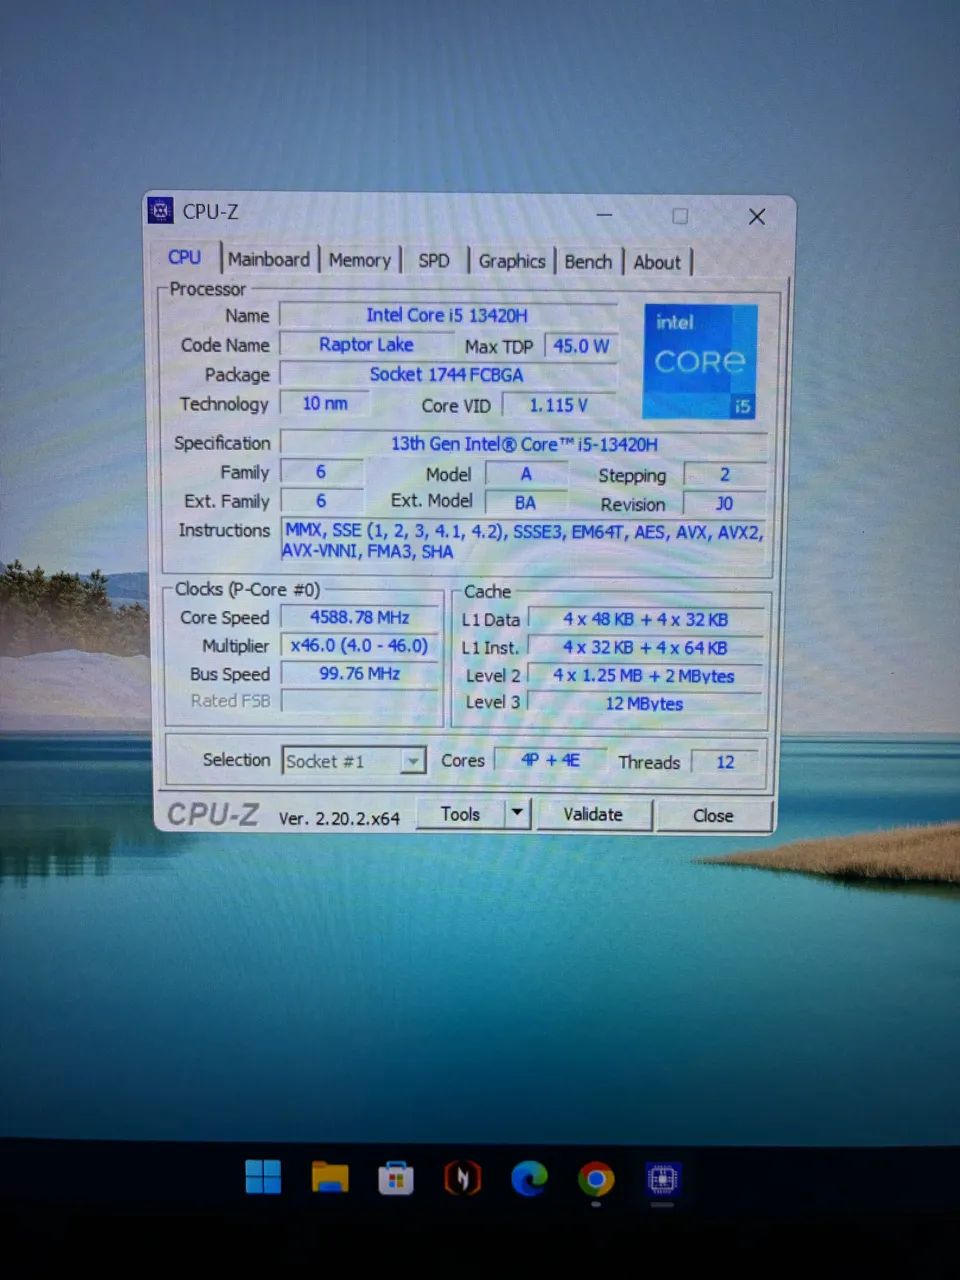This screenshot has height=1280, width=960.
Task: Click the Bus Speed value 99.76 MHz
Action: point(360,674)
